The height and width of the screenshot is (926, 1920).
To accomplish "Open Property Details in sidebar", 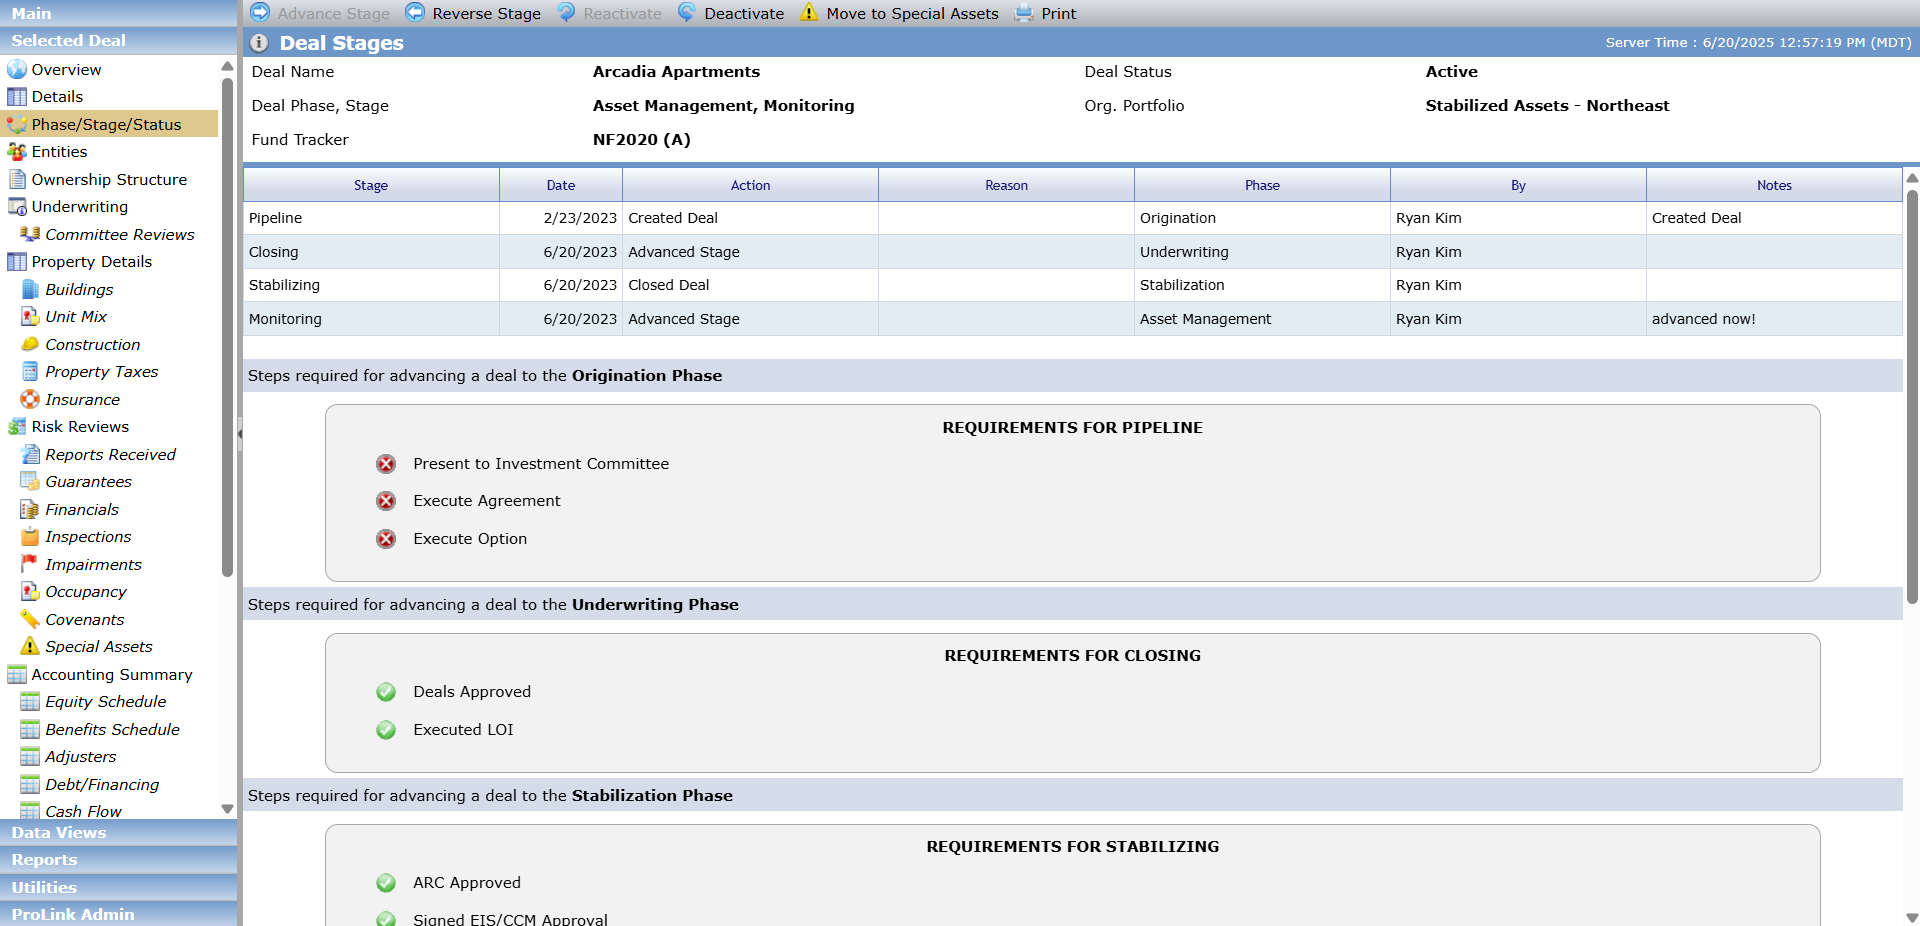I will (92, 262).
